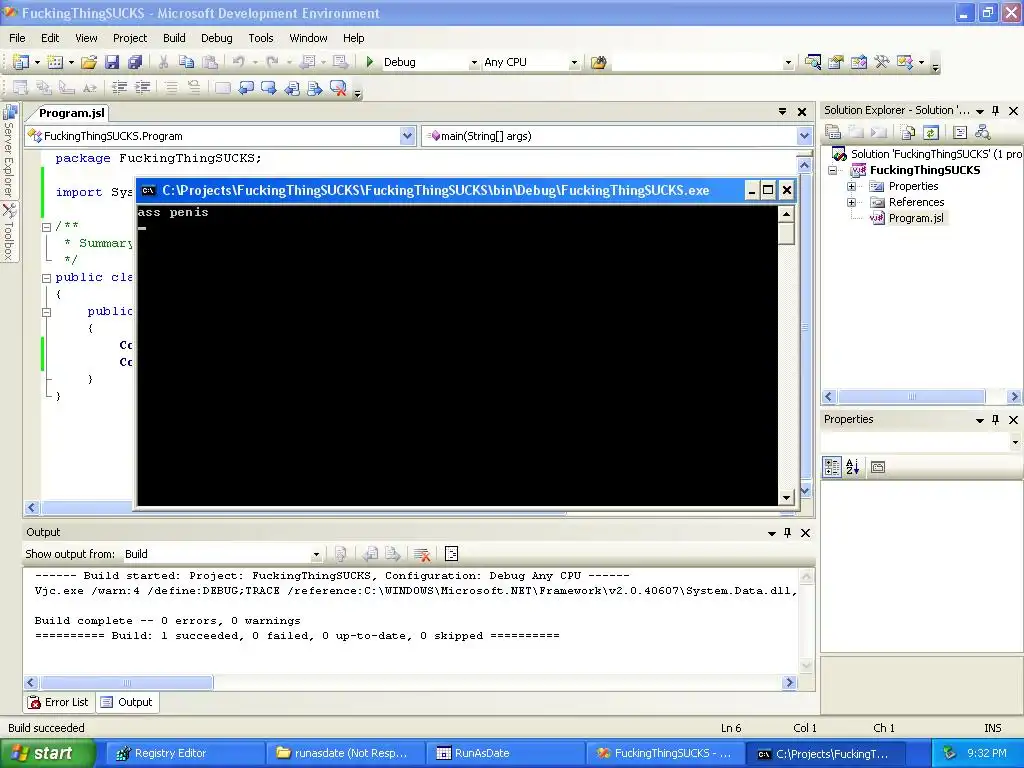Open the main(String[] args) member dropdown
The width and height of the screenshot is (1024, 768).
(804, 136)
